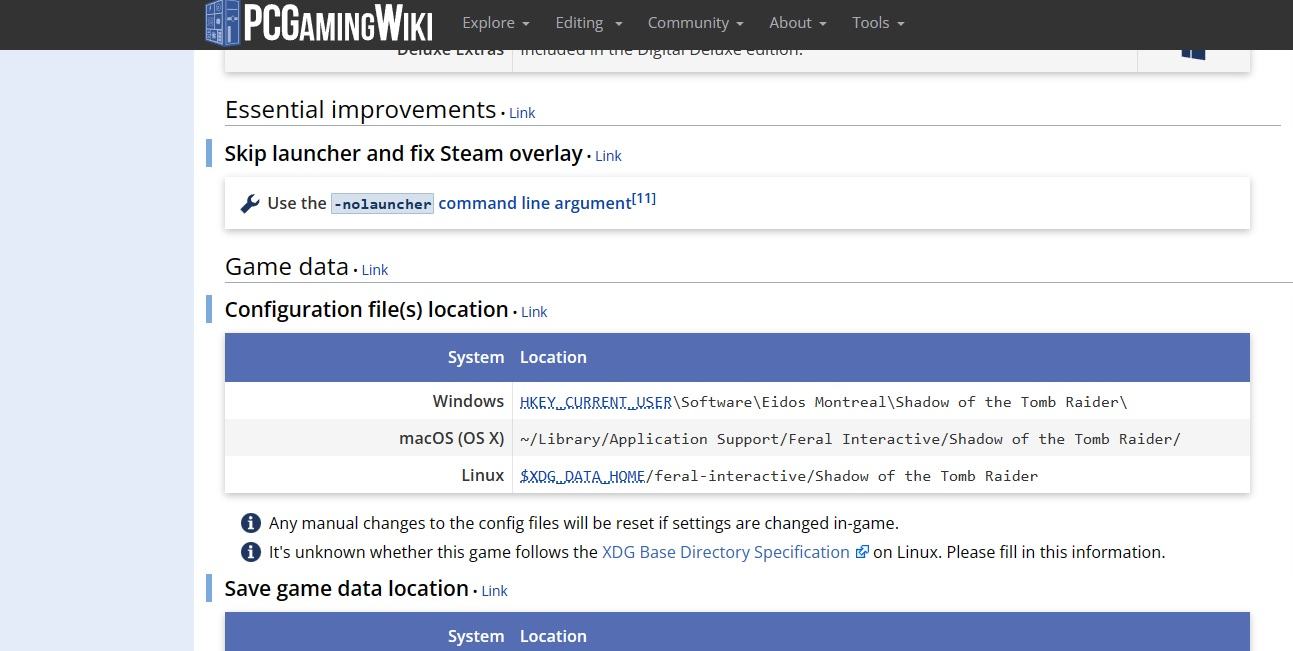1293x651 pixels.
Task: Click the Game data heading
Action: (x=287, y=267)
